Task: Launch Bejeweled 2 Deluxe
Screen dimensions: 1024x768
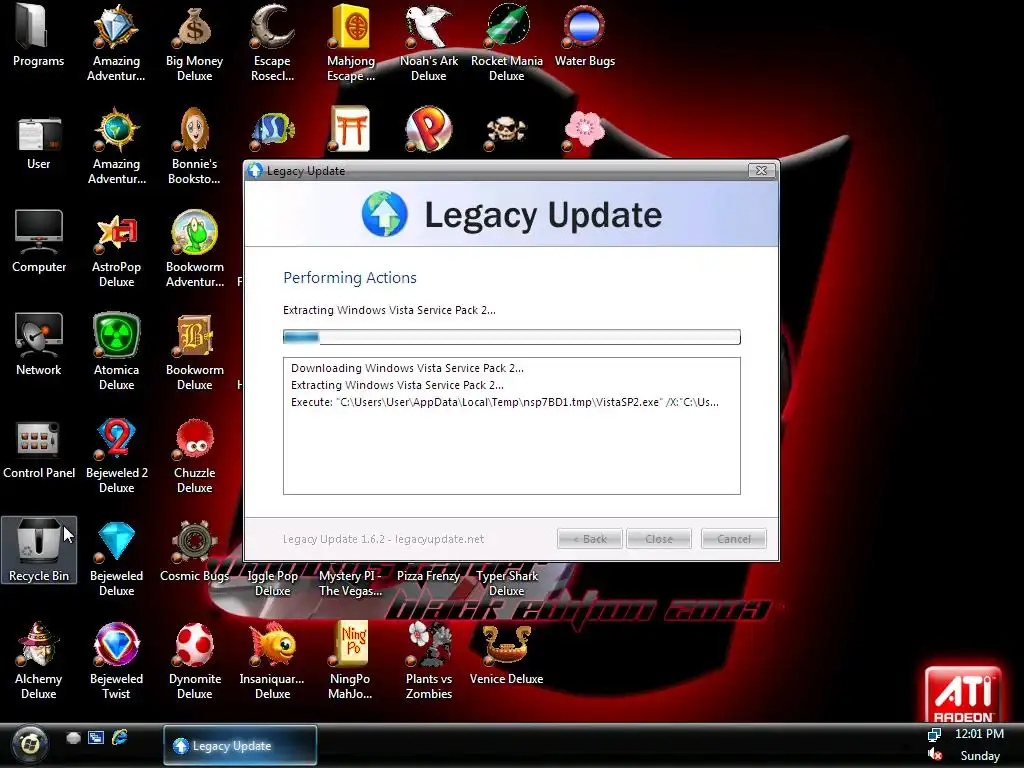Action: tap(116, 455)
